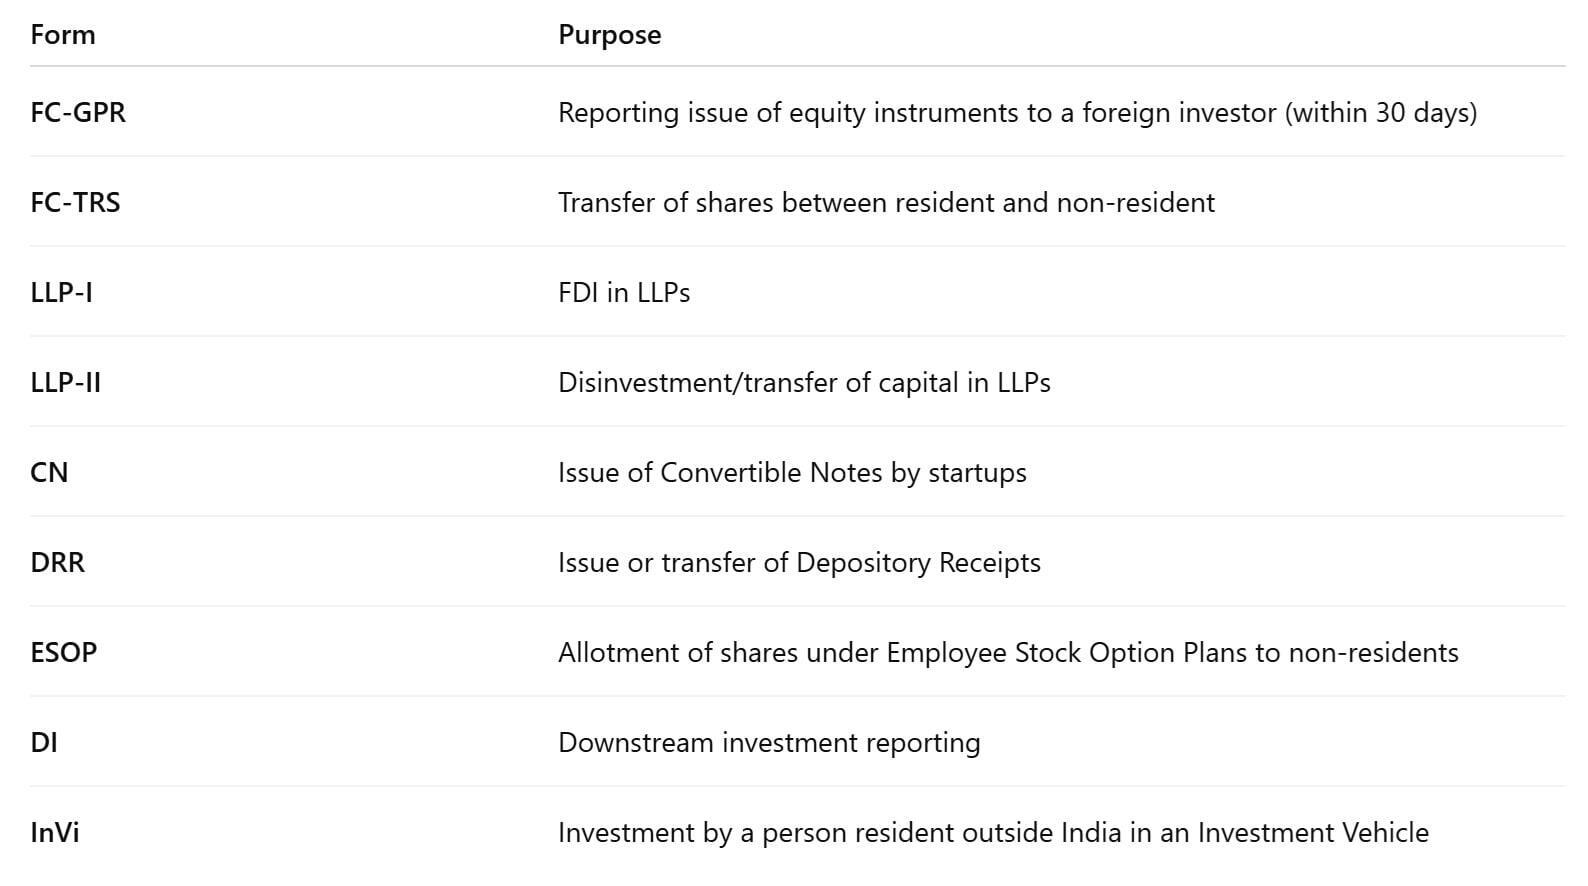Select the CN form label
Image resolution: width=1588 pixels, height=886 pixels.
click(x=49, y=472)
